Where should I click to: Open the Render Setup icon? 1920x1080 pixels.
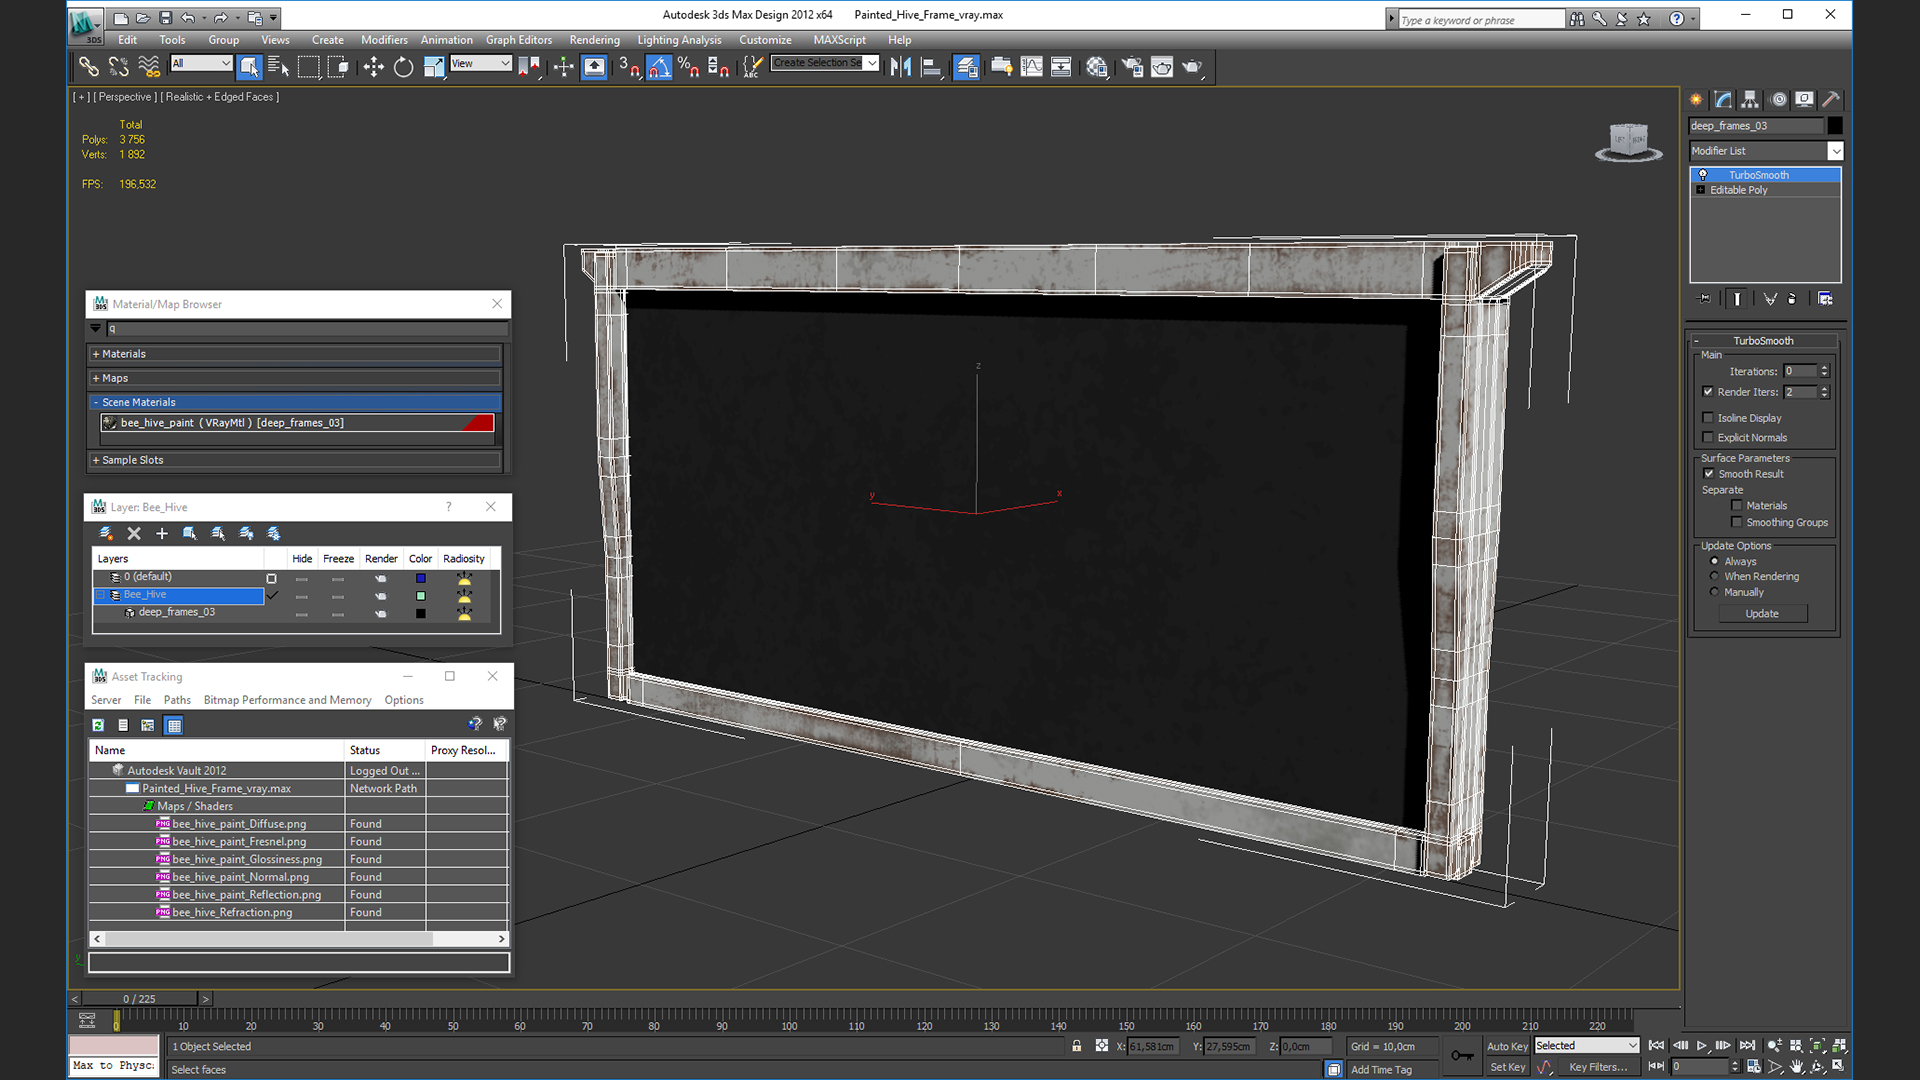[x=1132, y=67]
